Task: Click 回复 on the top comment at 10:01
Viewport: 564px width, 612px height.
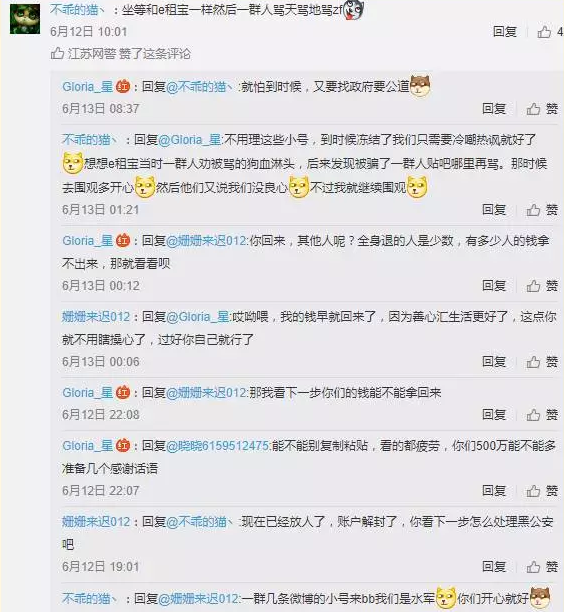Action: [x=505, y=32]
